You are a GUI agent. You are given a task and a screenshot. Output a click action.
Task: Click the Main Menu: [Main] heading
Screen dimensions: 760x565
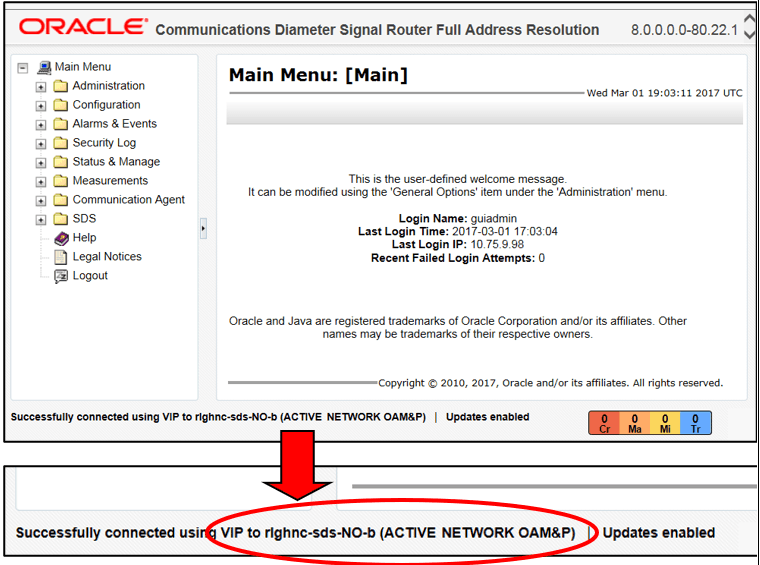pyautogui.click(x=318, y=75)
